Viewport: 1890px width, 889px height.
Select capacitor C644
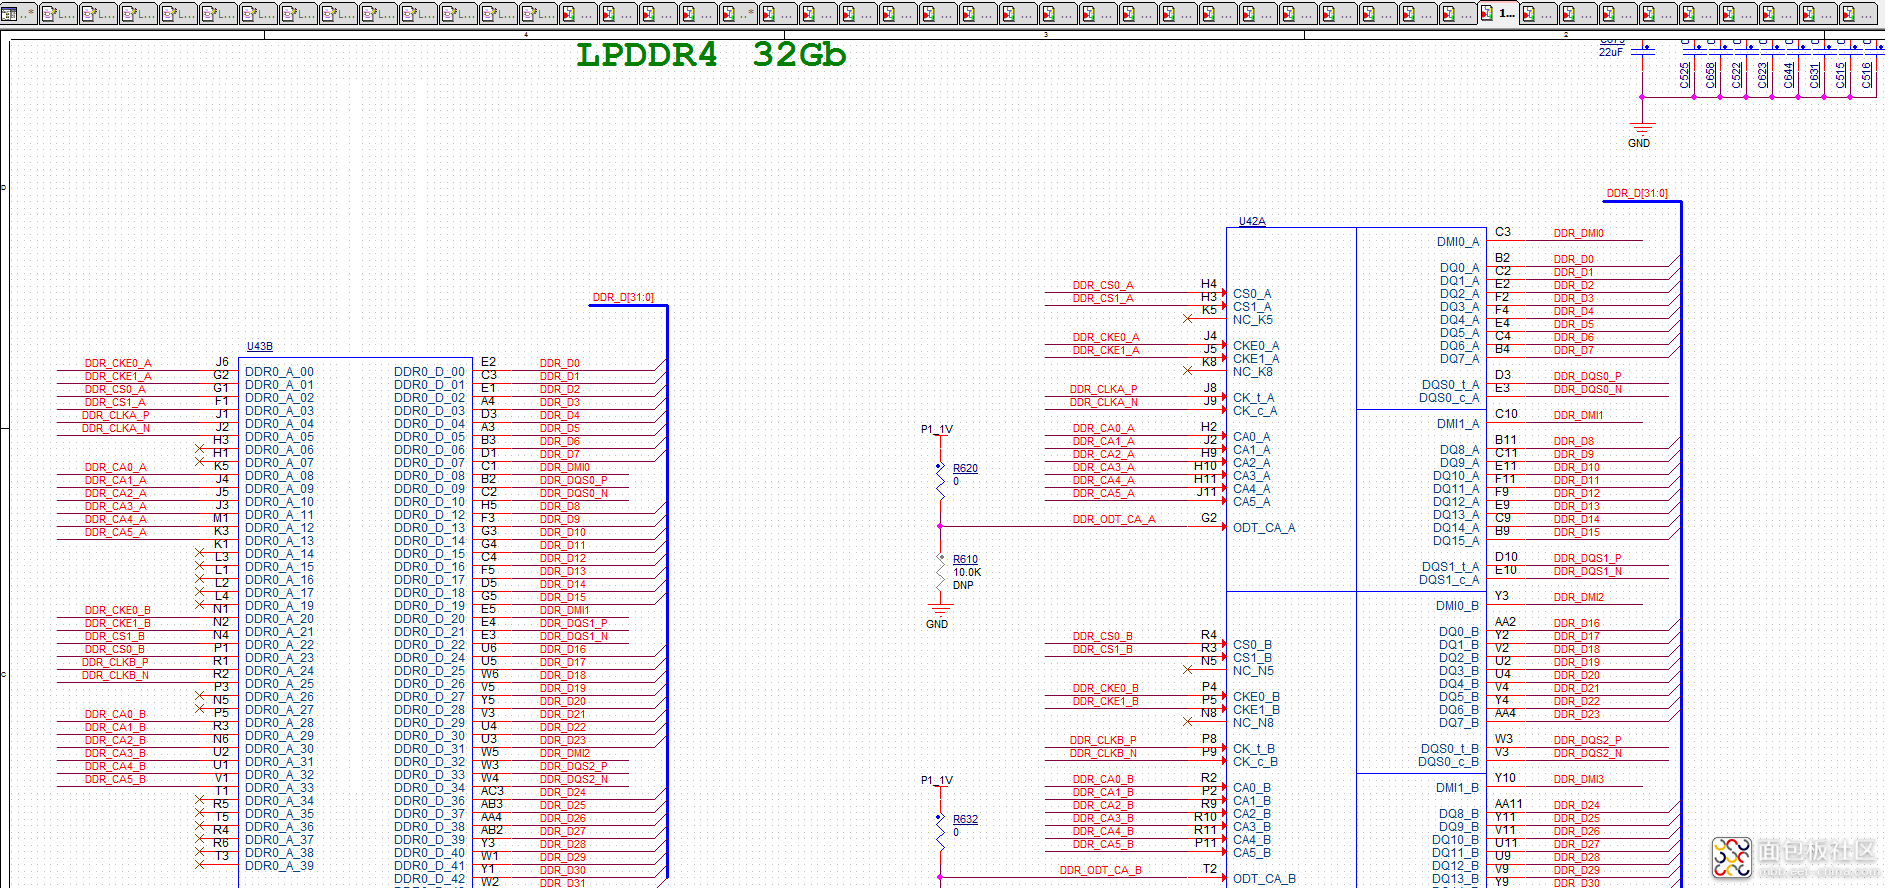tap(1789, 75)
